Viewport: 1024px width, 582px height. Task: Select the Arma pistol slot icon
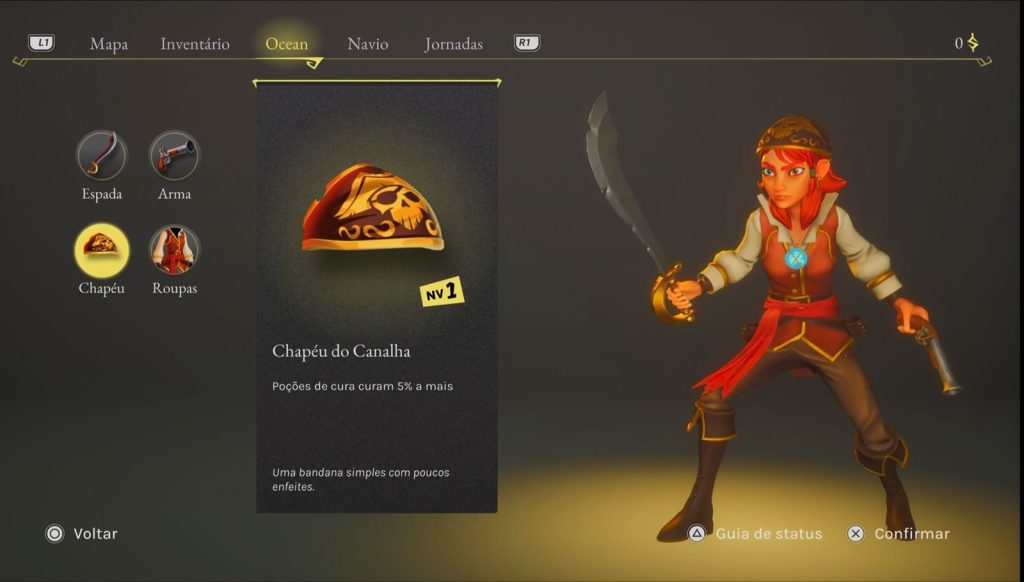pyautogui.click(x=174, y=155)
